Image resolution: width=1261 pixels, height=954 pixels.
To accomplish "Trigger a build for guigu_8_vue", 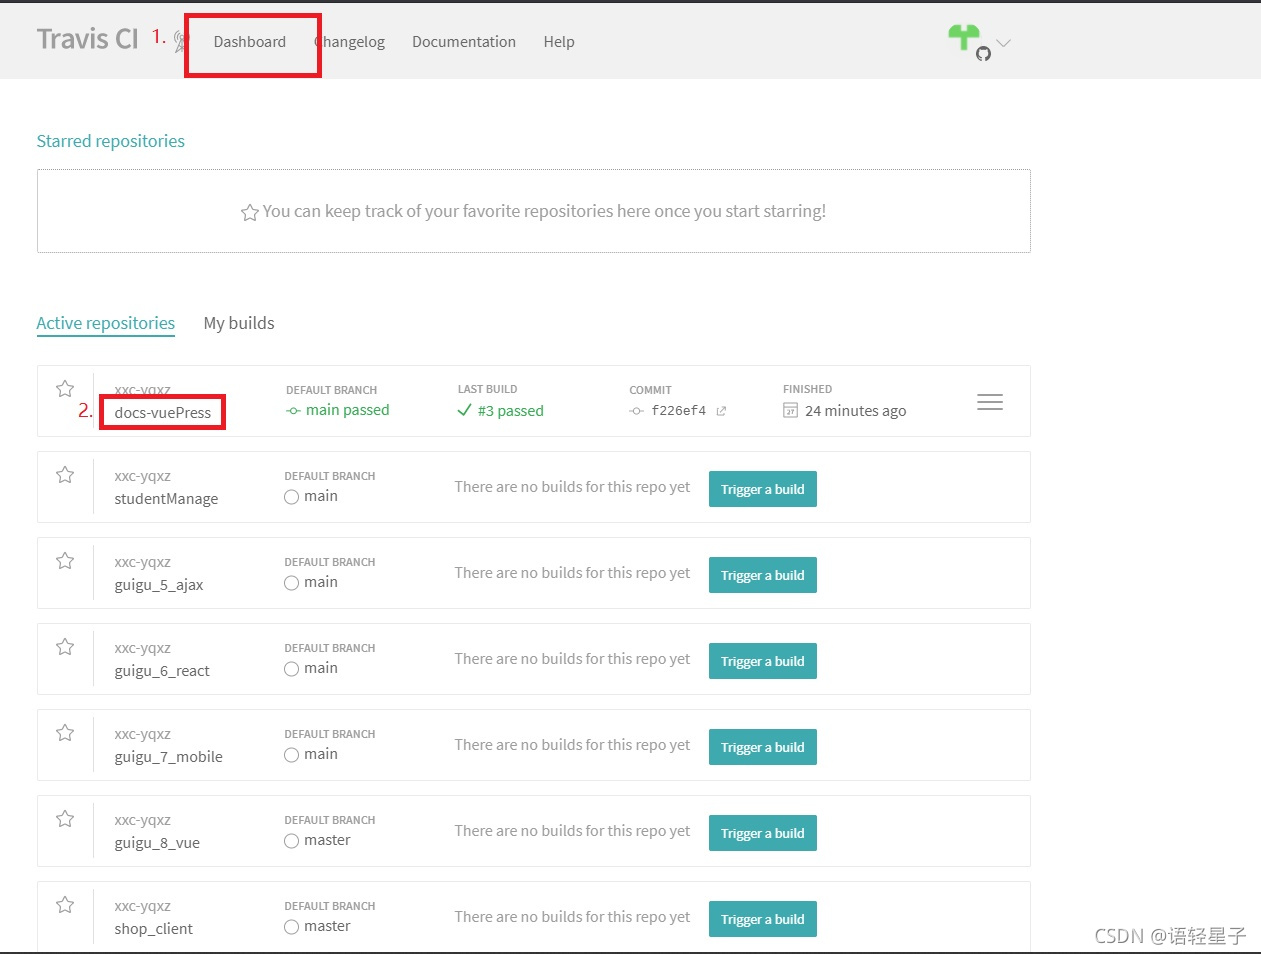I will pyautogui.click(x=763, y=833).
